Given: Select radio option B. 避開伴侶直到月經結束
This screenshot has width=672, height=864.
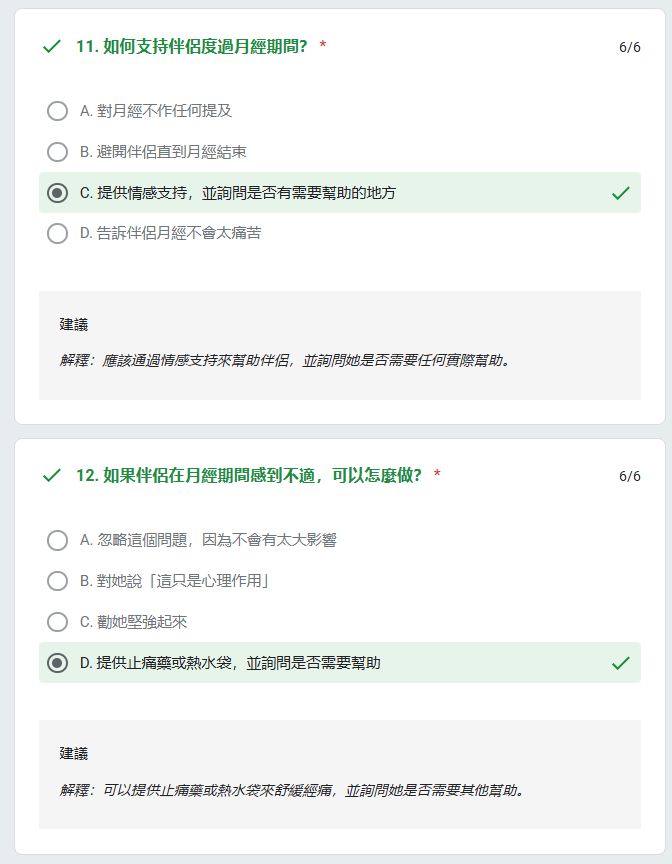Looking at the screenshot, I should [57, 152].
